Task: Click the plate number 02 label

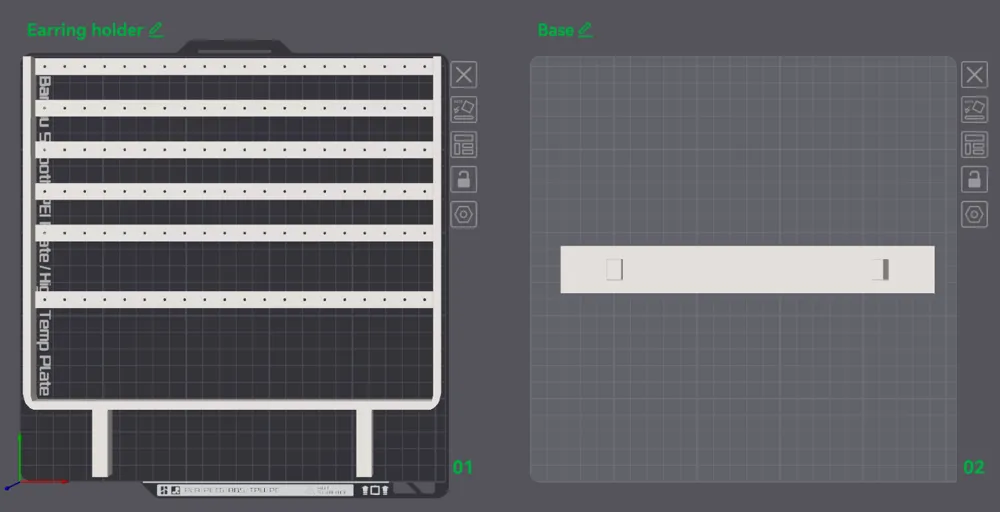Action: click(x=974, y=468)
